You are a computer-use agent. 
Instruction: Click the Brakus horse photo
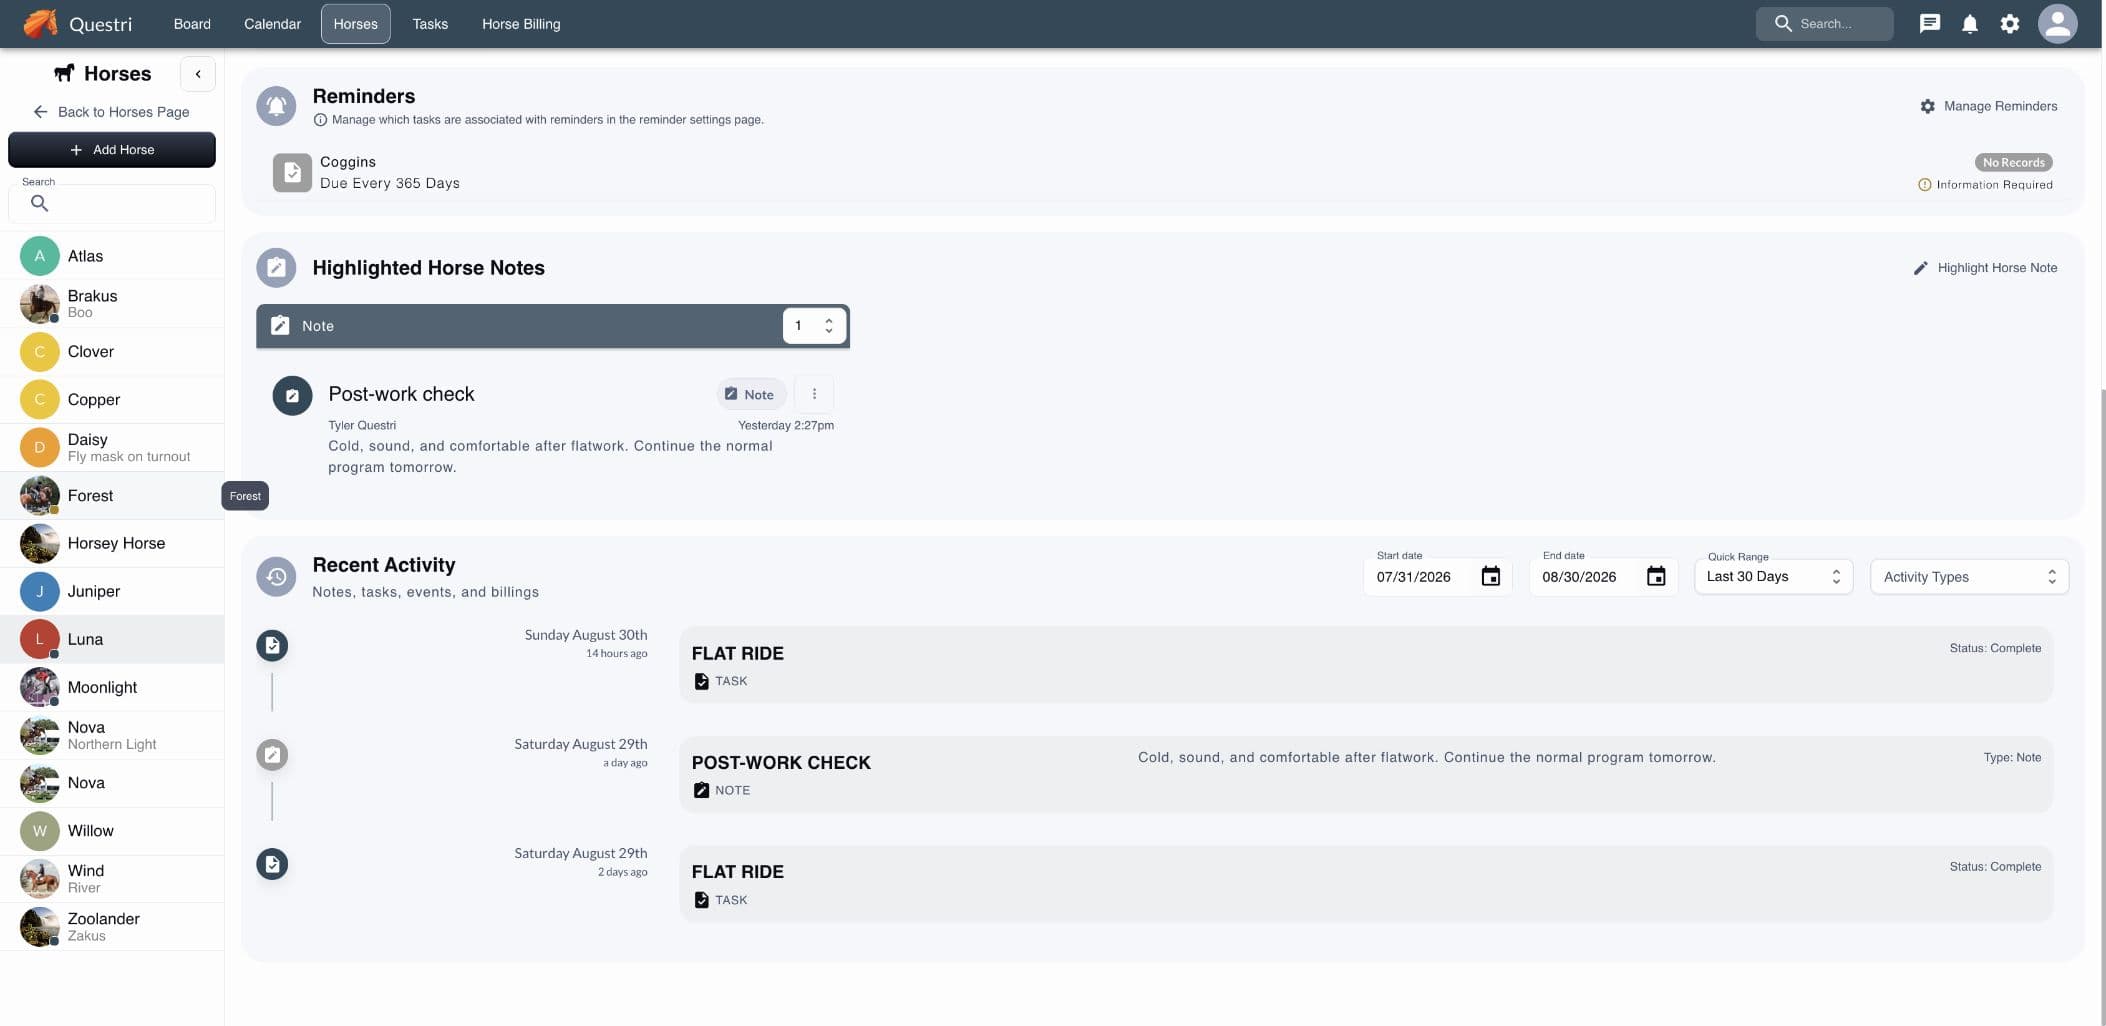click(x=40, y=304)
